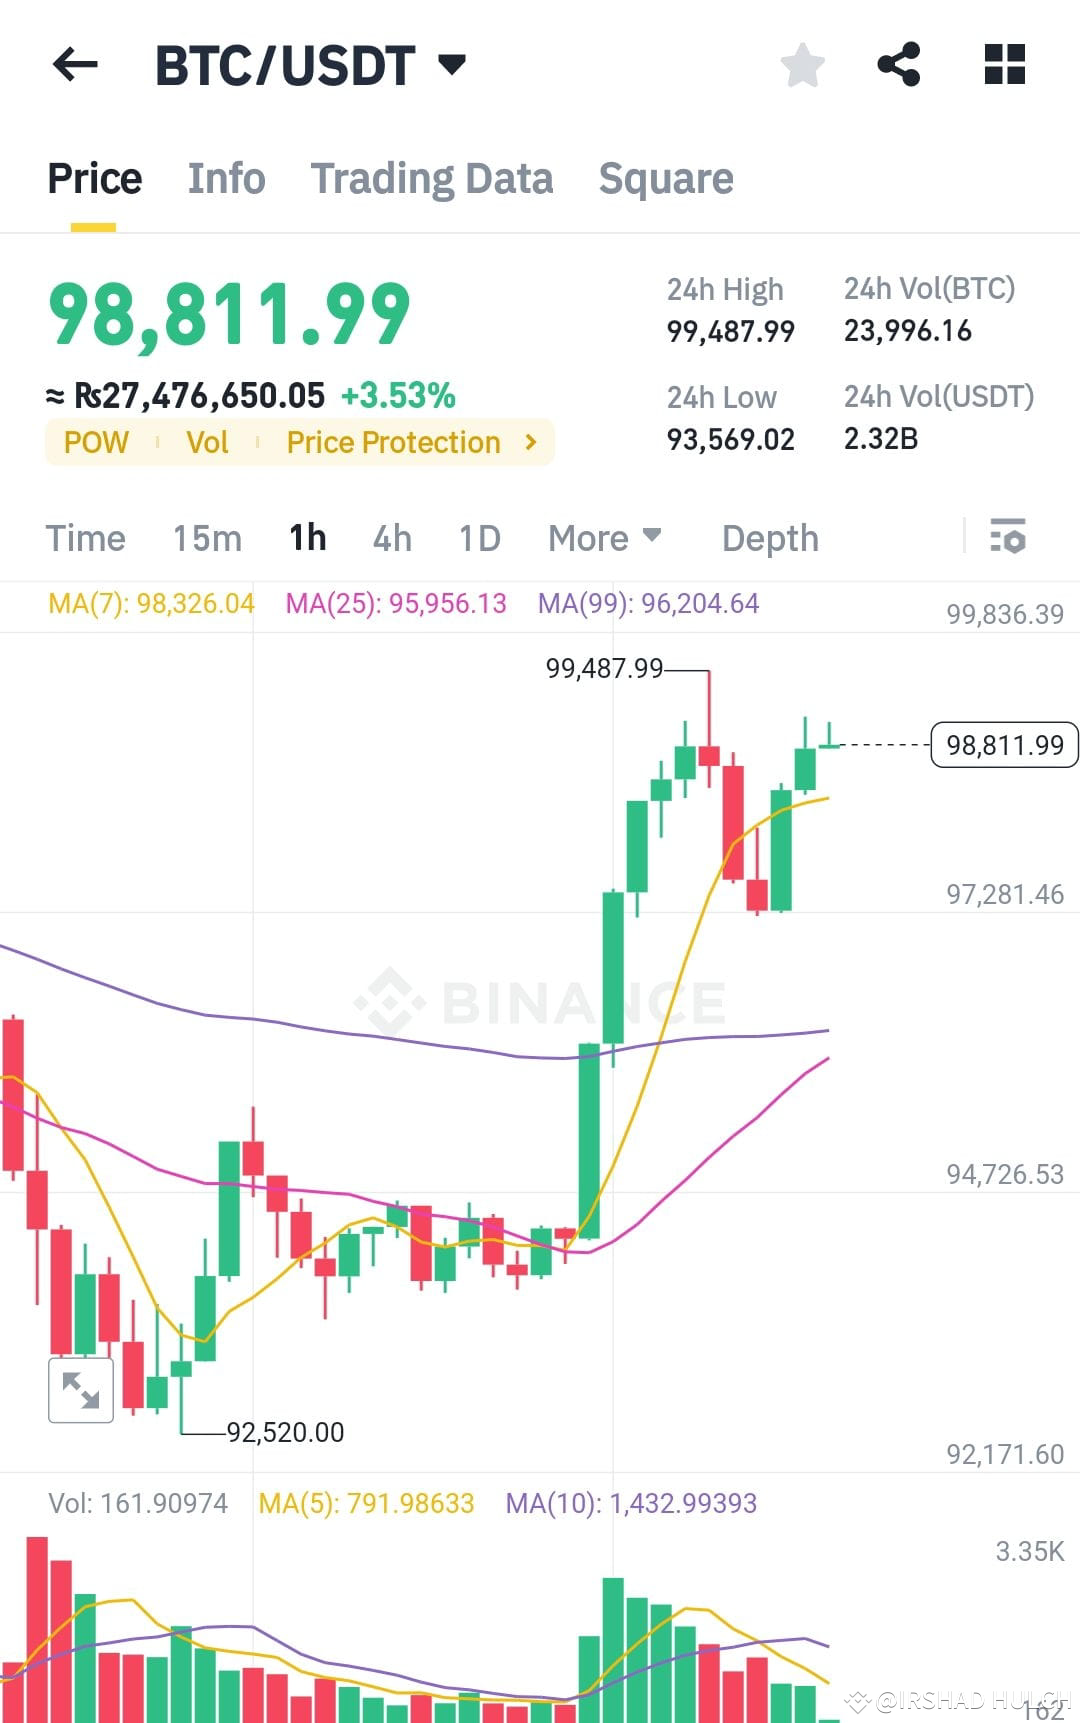Open the grid menu icon top right
This screenshot has height=1723, width=1080.
[x=1003, y=64]
